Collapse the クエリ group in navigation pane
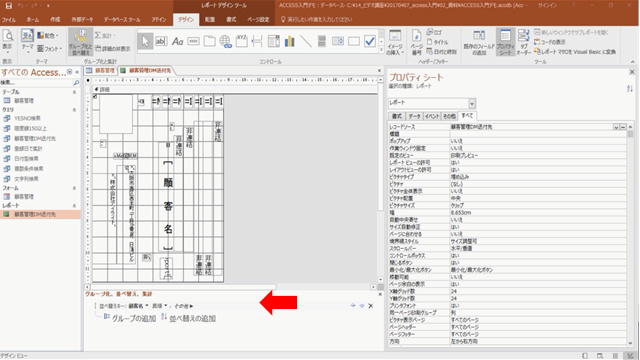Screen dimensions: 640x360 pos(74,110)
